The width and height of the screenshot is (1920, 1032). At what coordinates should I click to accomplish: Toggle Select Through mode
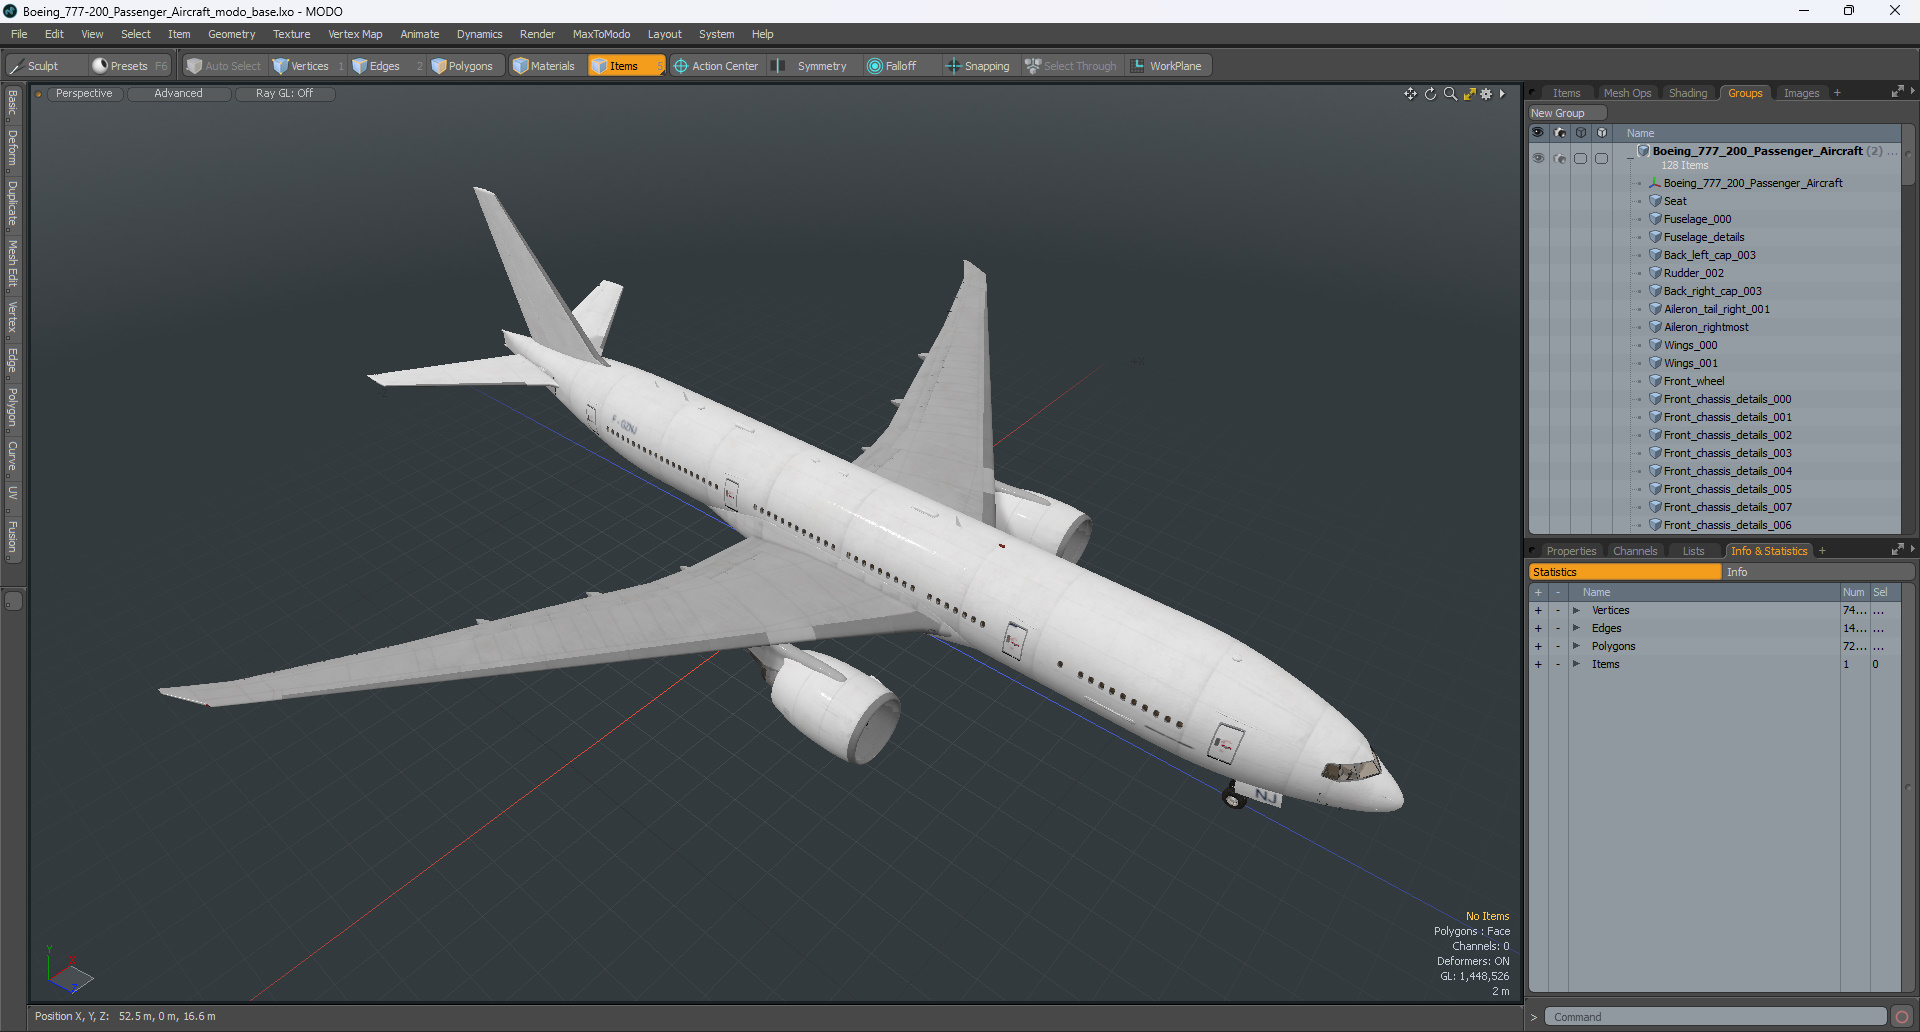coord(1072,66)
